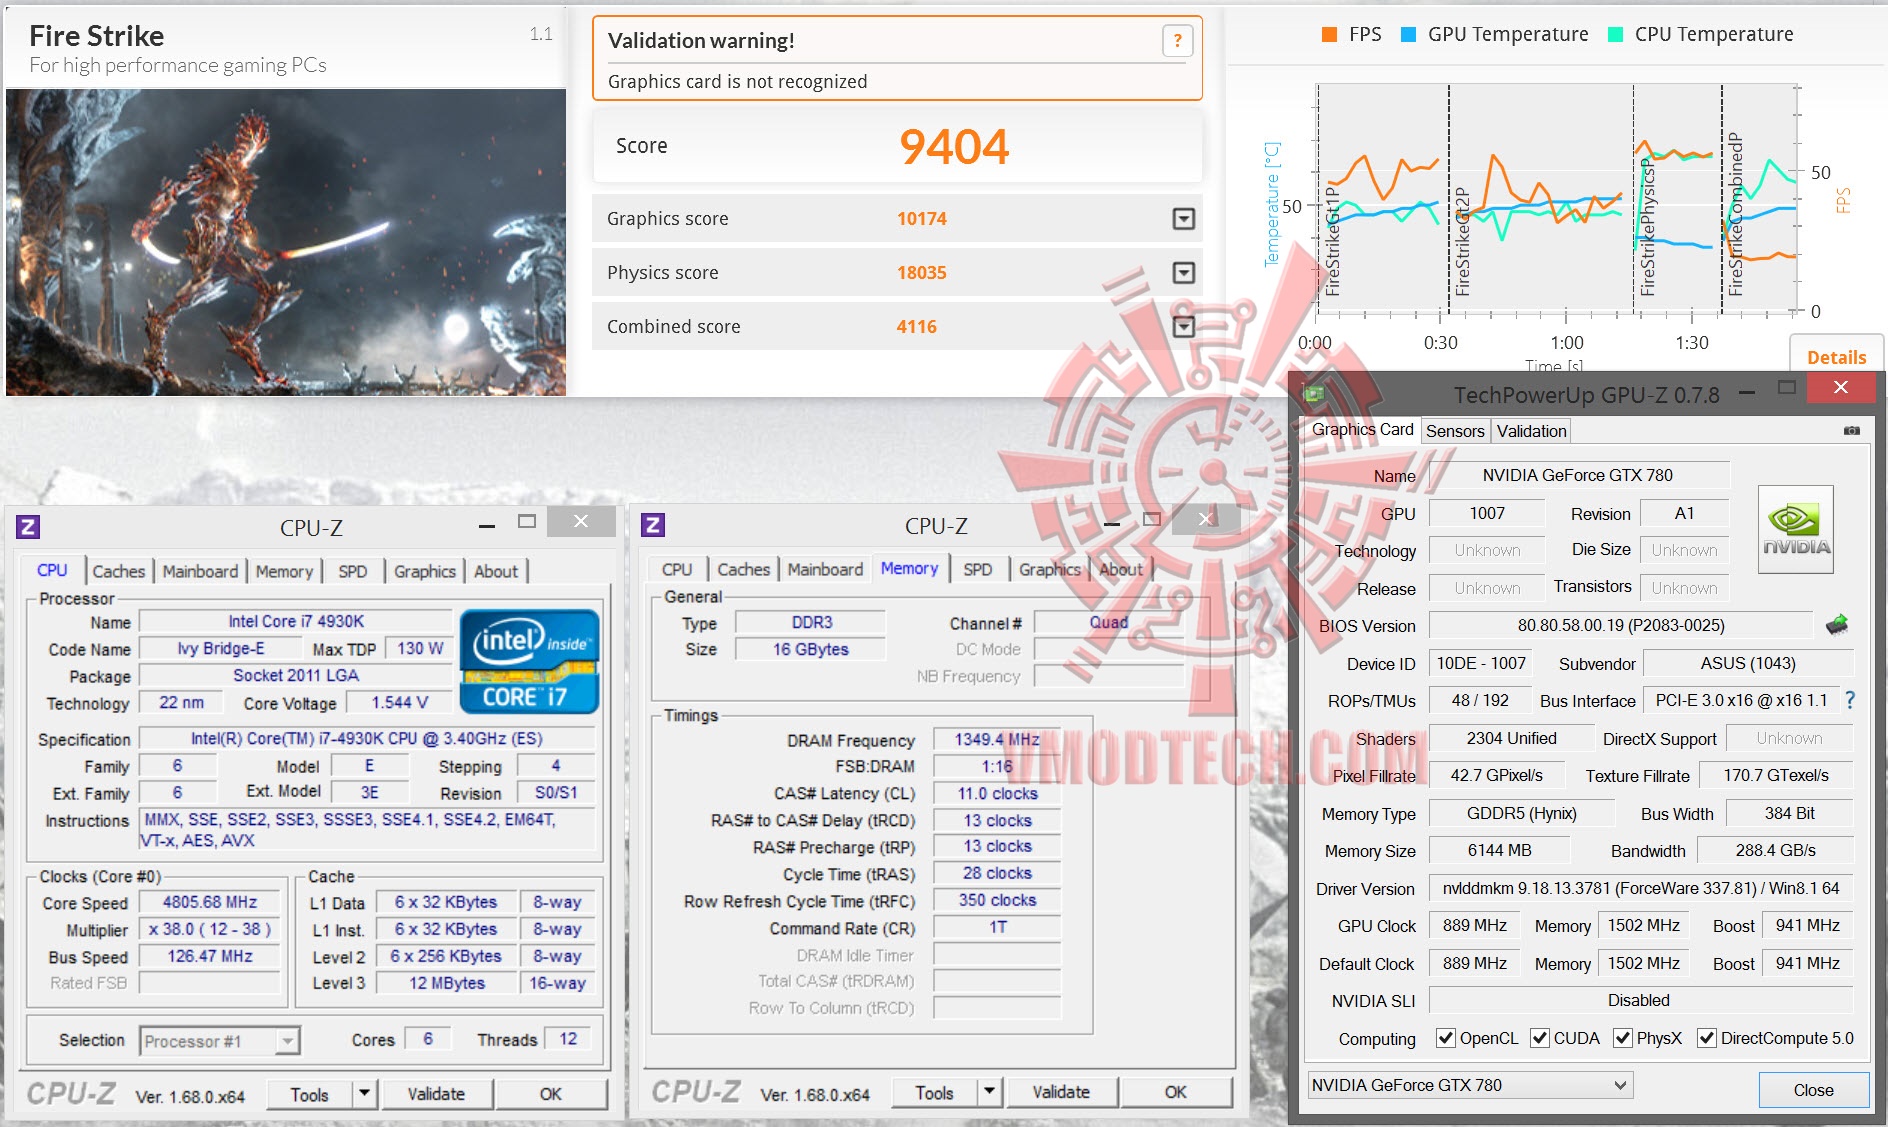Expand the Physics score details
Image resolution: width=1888 pixels, height=1127 pixels.
(x=1183, y=273)
